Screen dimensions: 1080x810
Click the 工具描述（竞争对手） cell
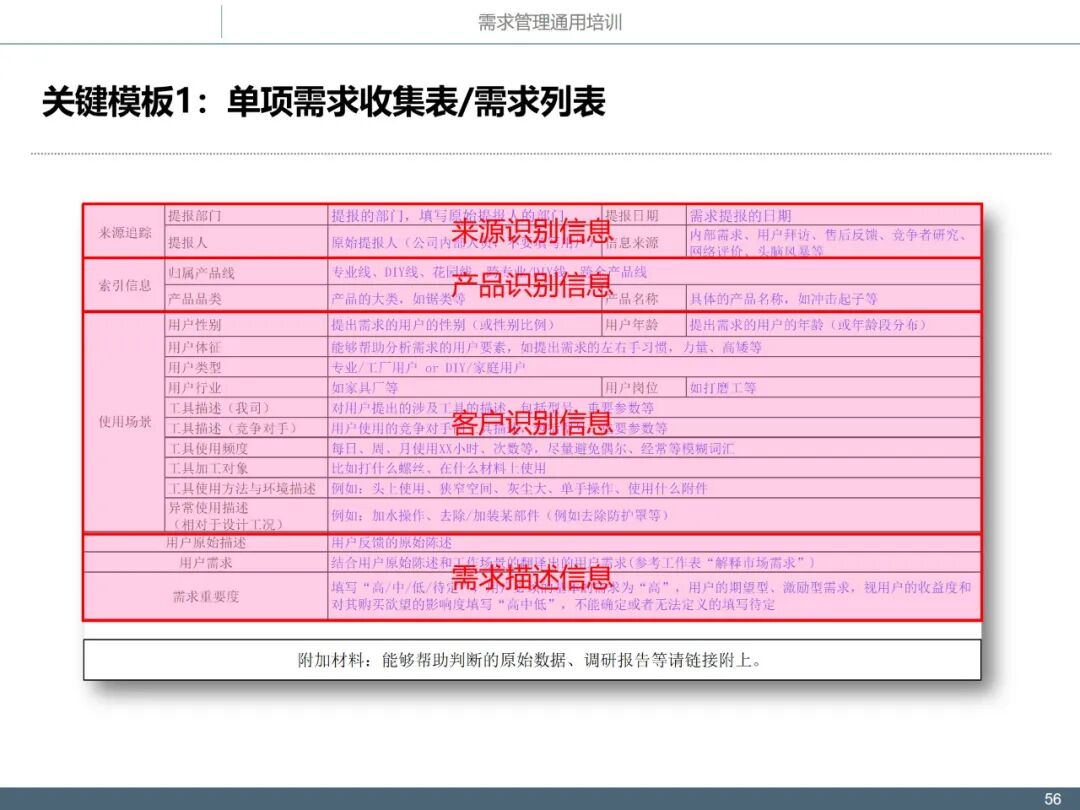coord(247,428)
